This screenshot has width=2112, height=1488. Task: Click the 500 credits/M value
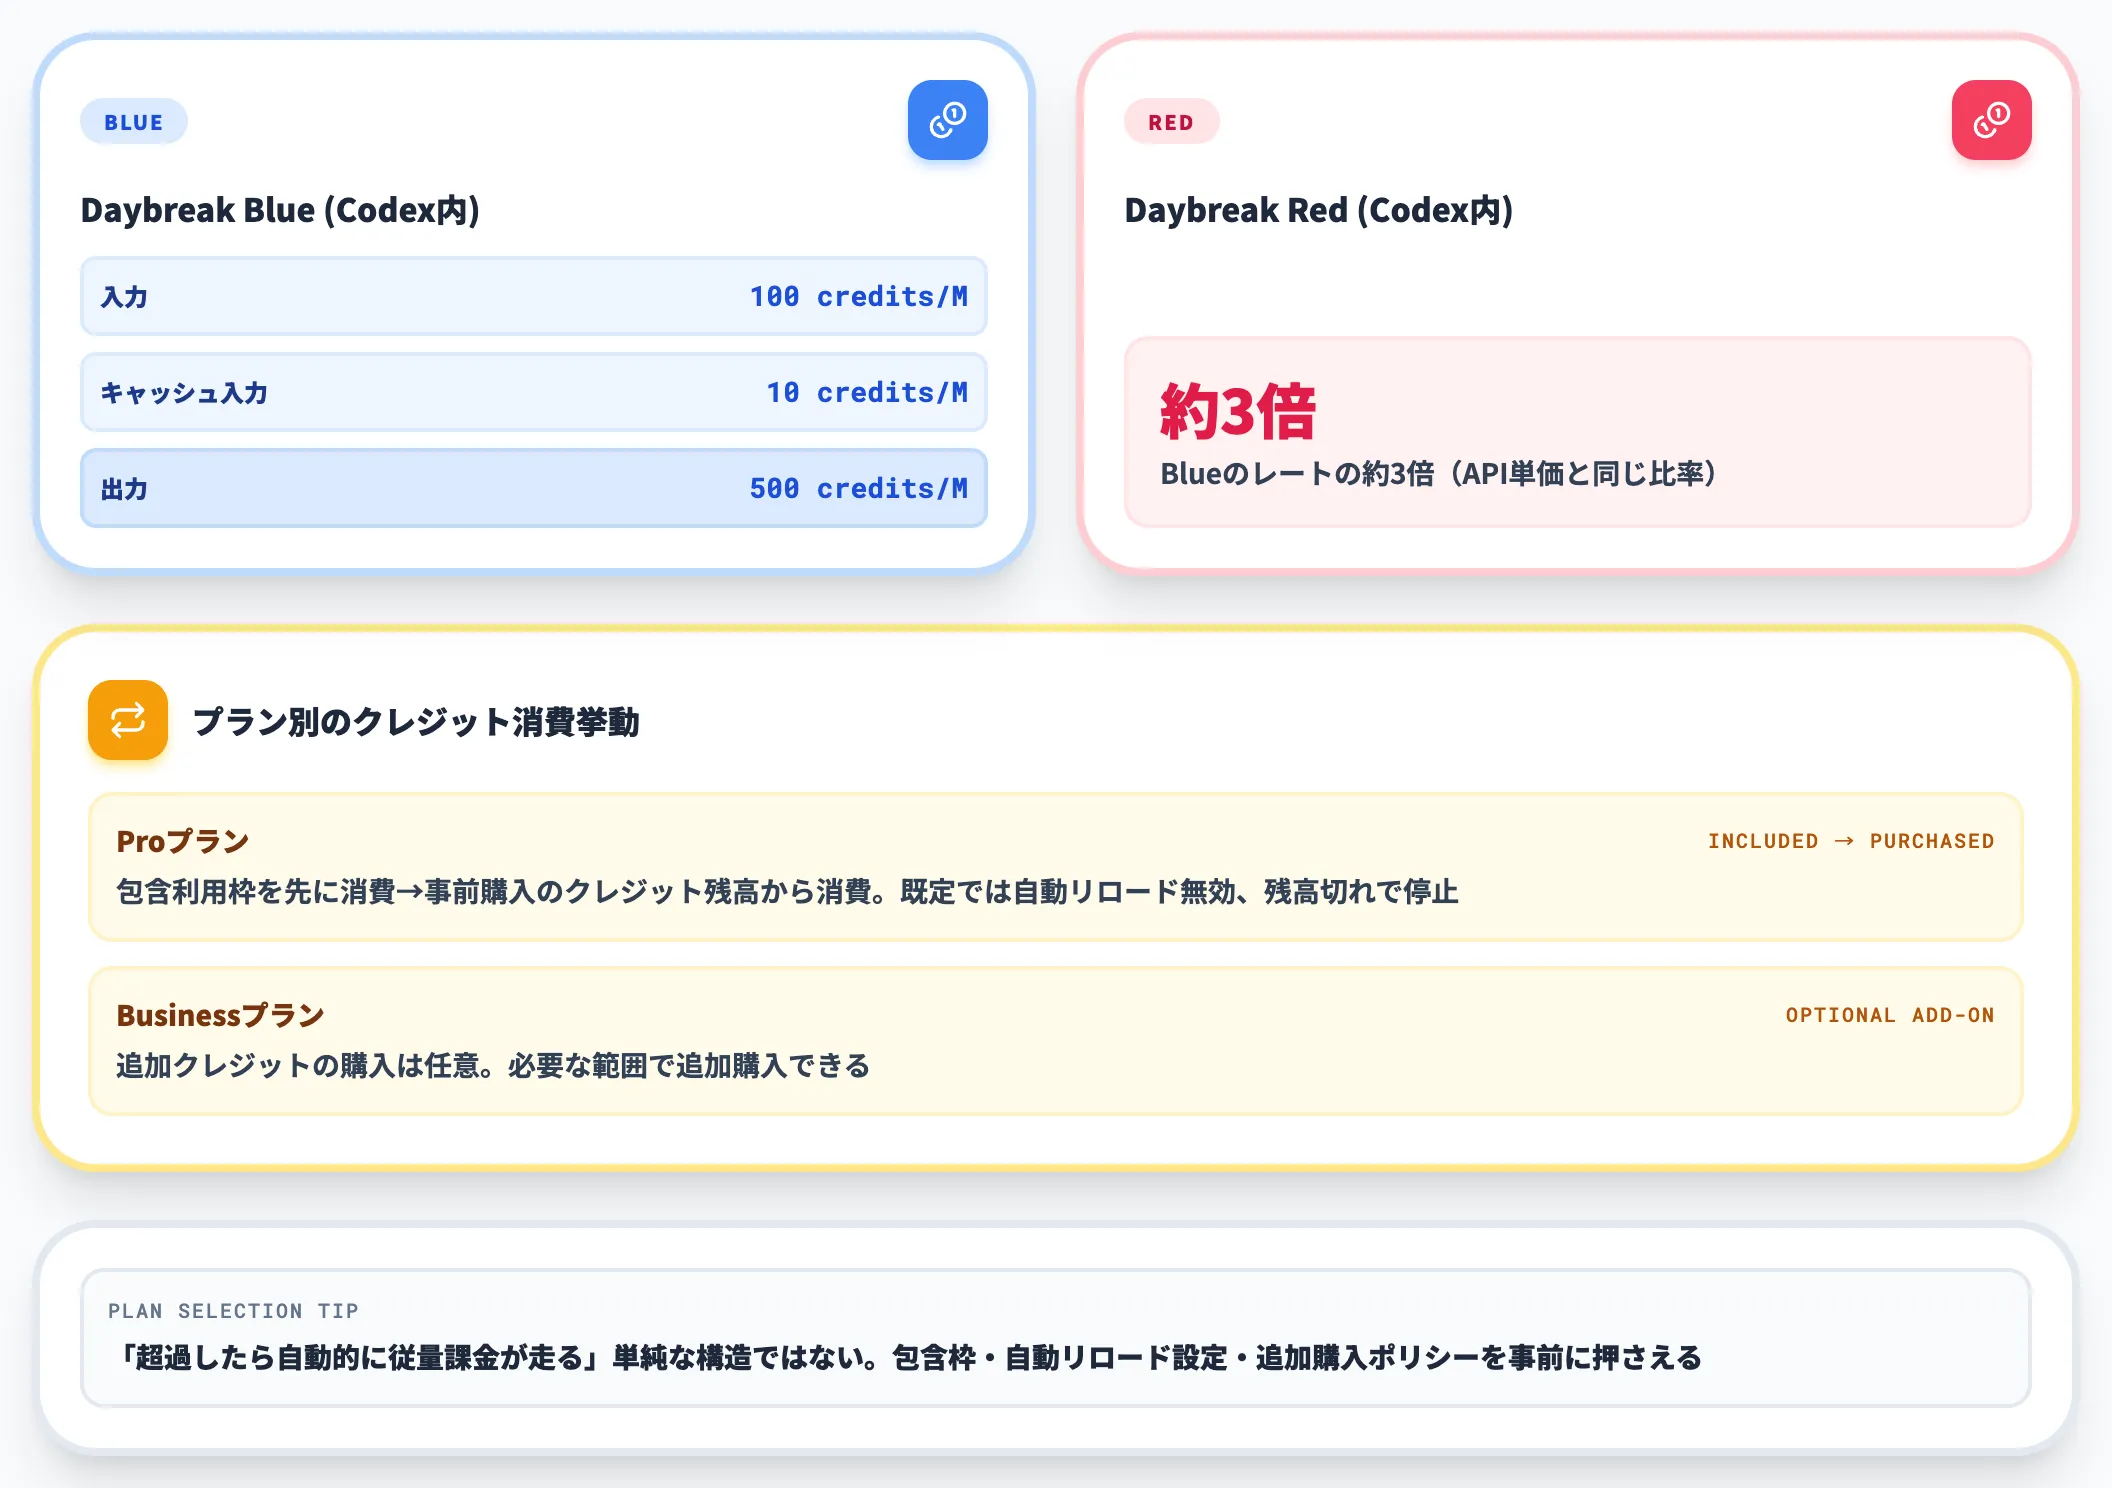pyautogui.click(x=859, y=488)
